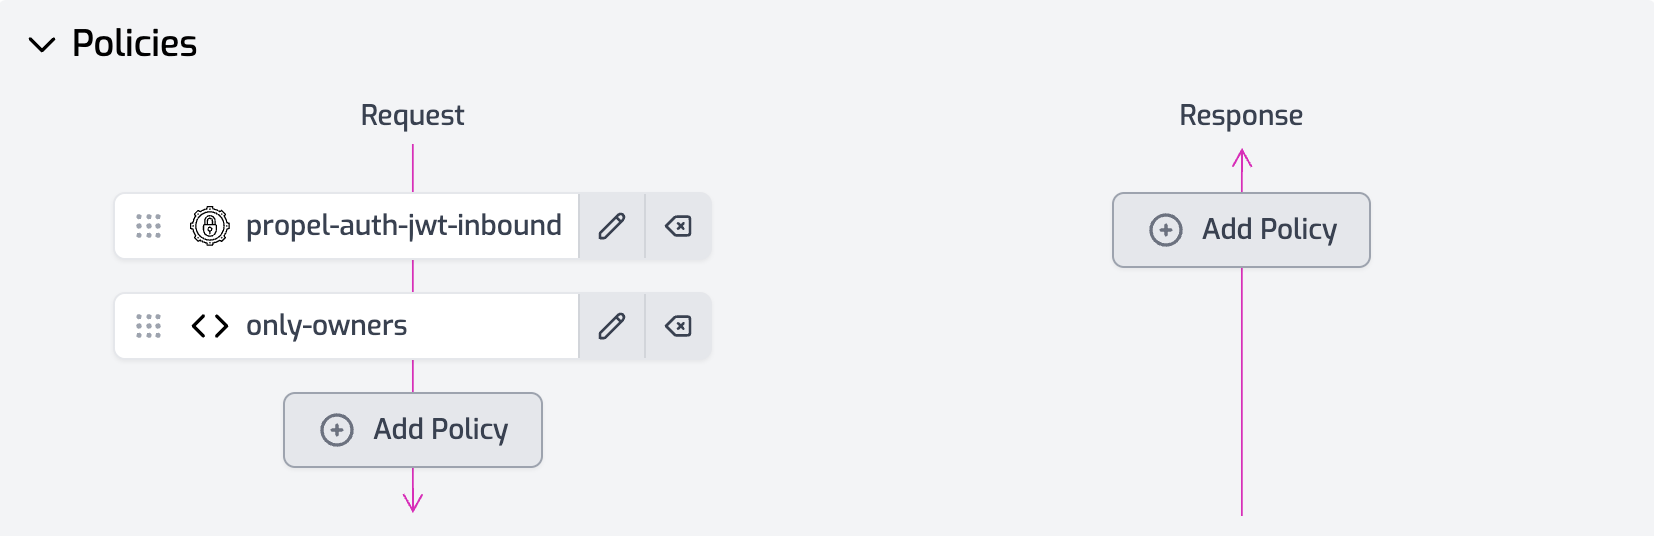Click the upward arrow beneath the Response label
The image size is (1654, 536).
[1242, 160]
